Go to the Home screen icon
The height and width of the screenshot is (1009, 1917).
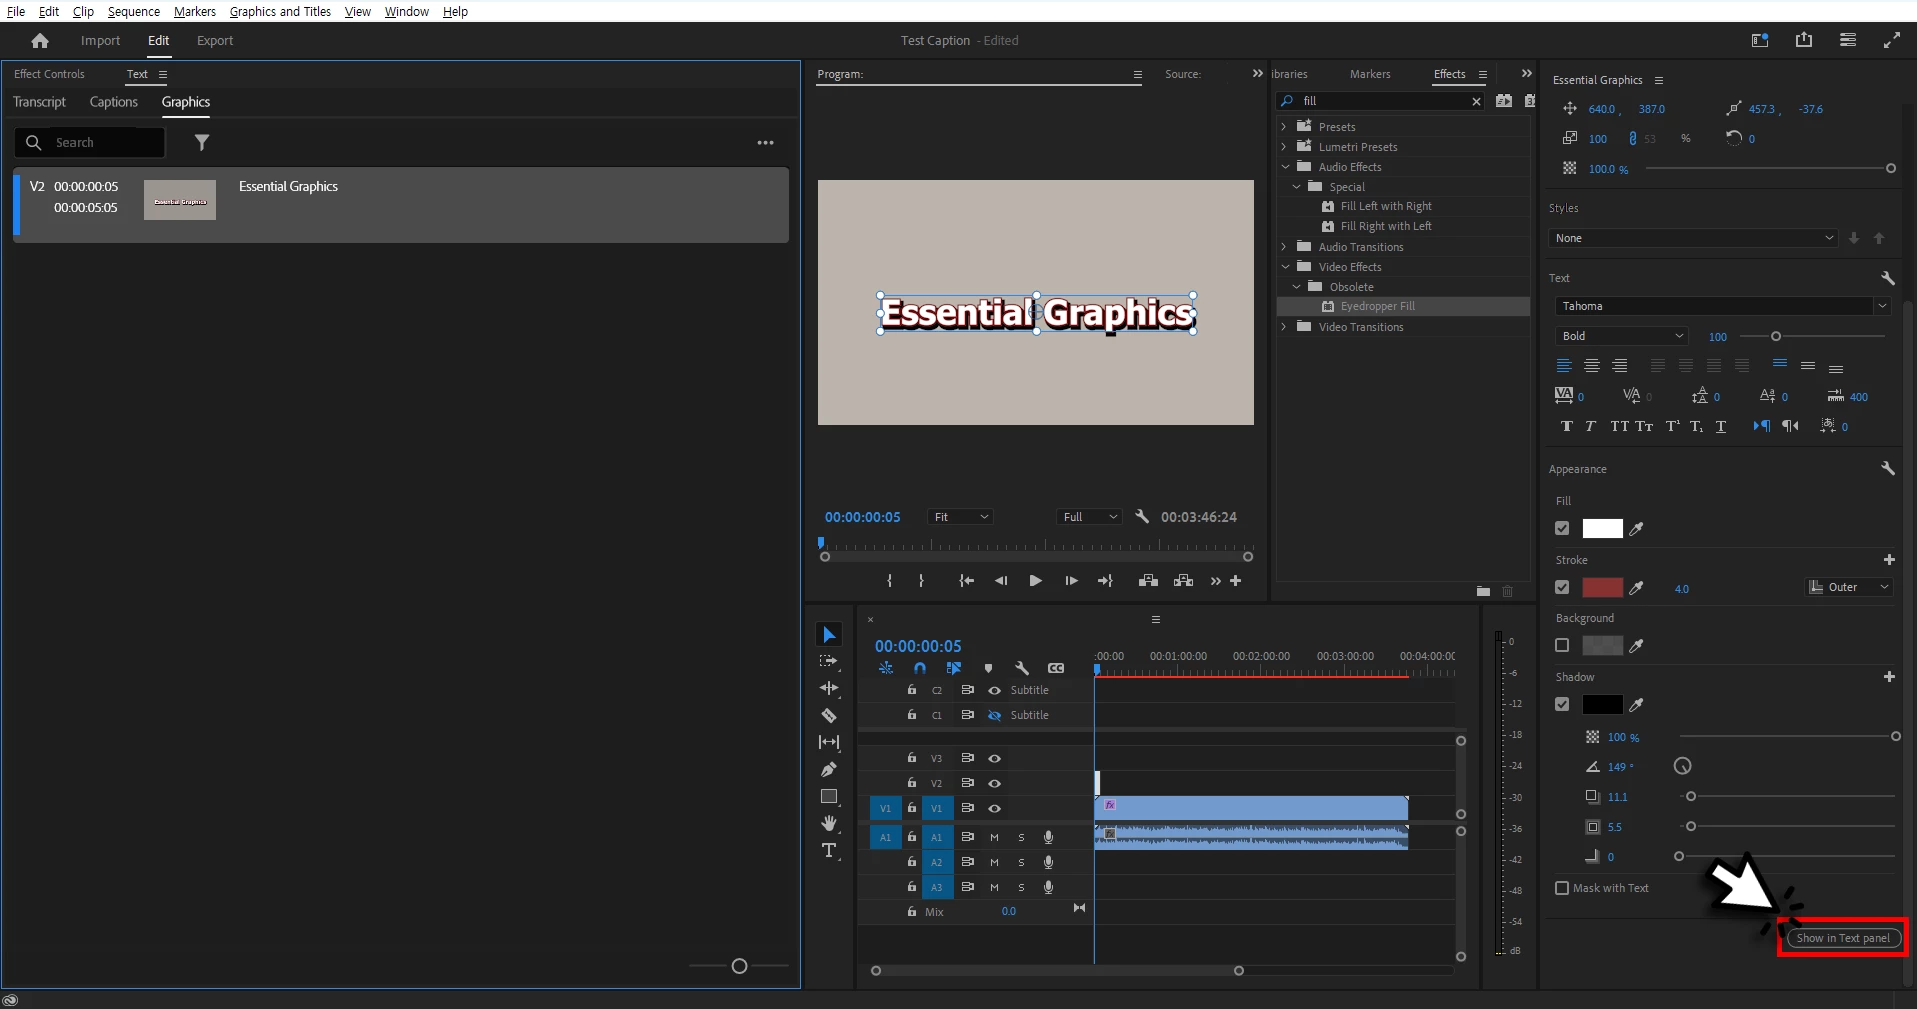point(40,41)
